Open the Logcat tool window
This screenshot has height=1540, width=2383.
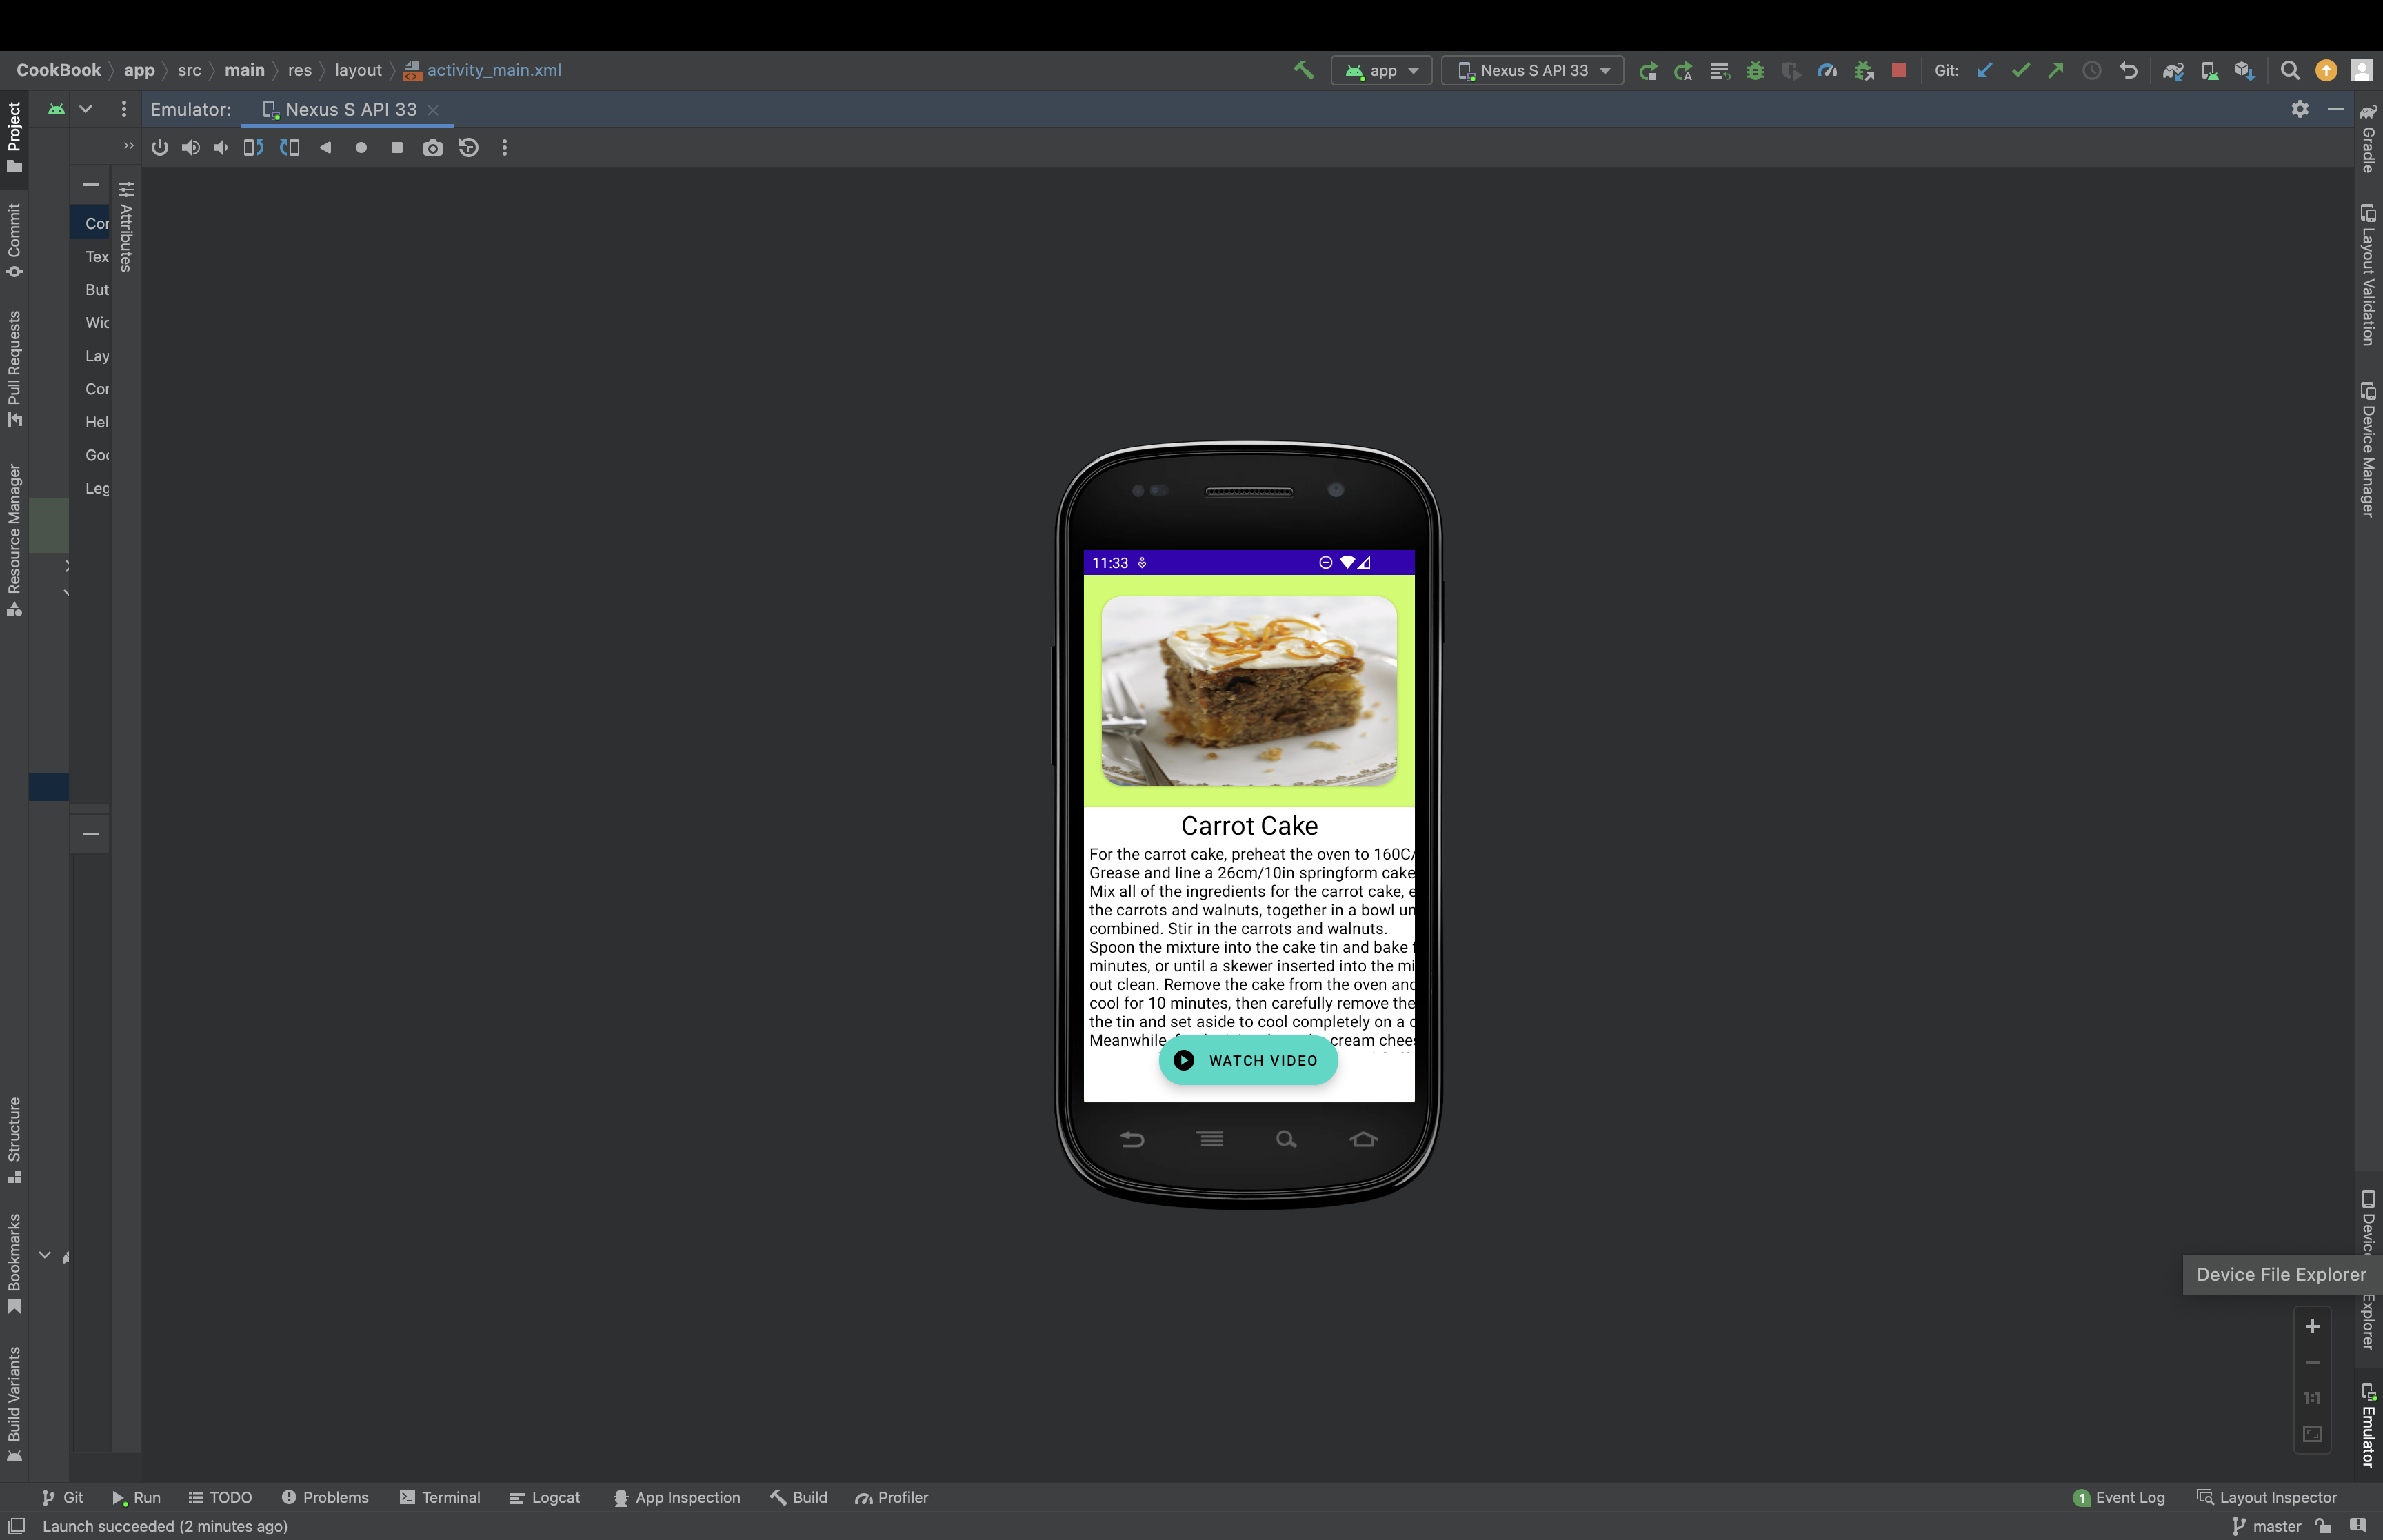click(545, 1497)
